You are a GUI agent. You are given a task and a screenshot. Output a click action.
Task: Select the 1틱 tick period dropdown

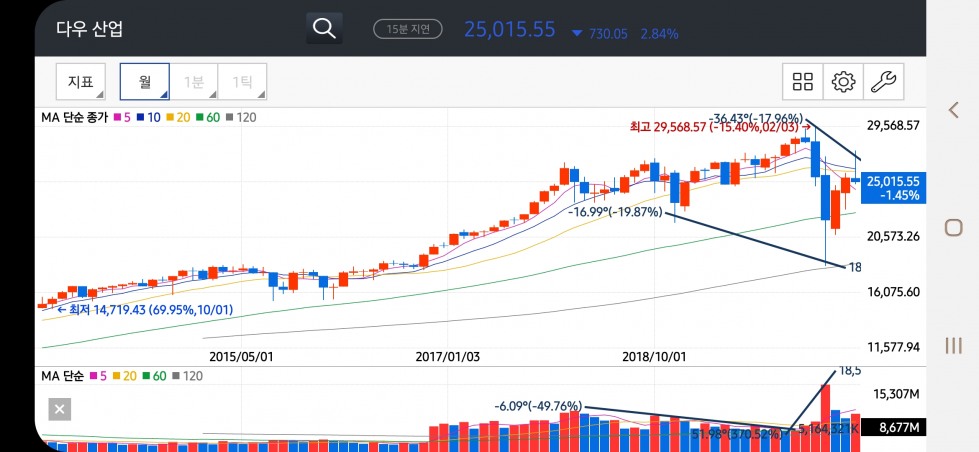(242, 81)
